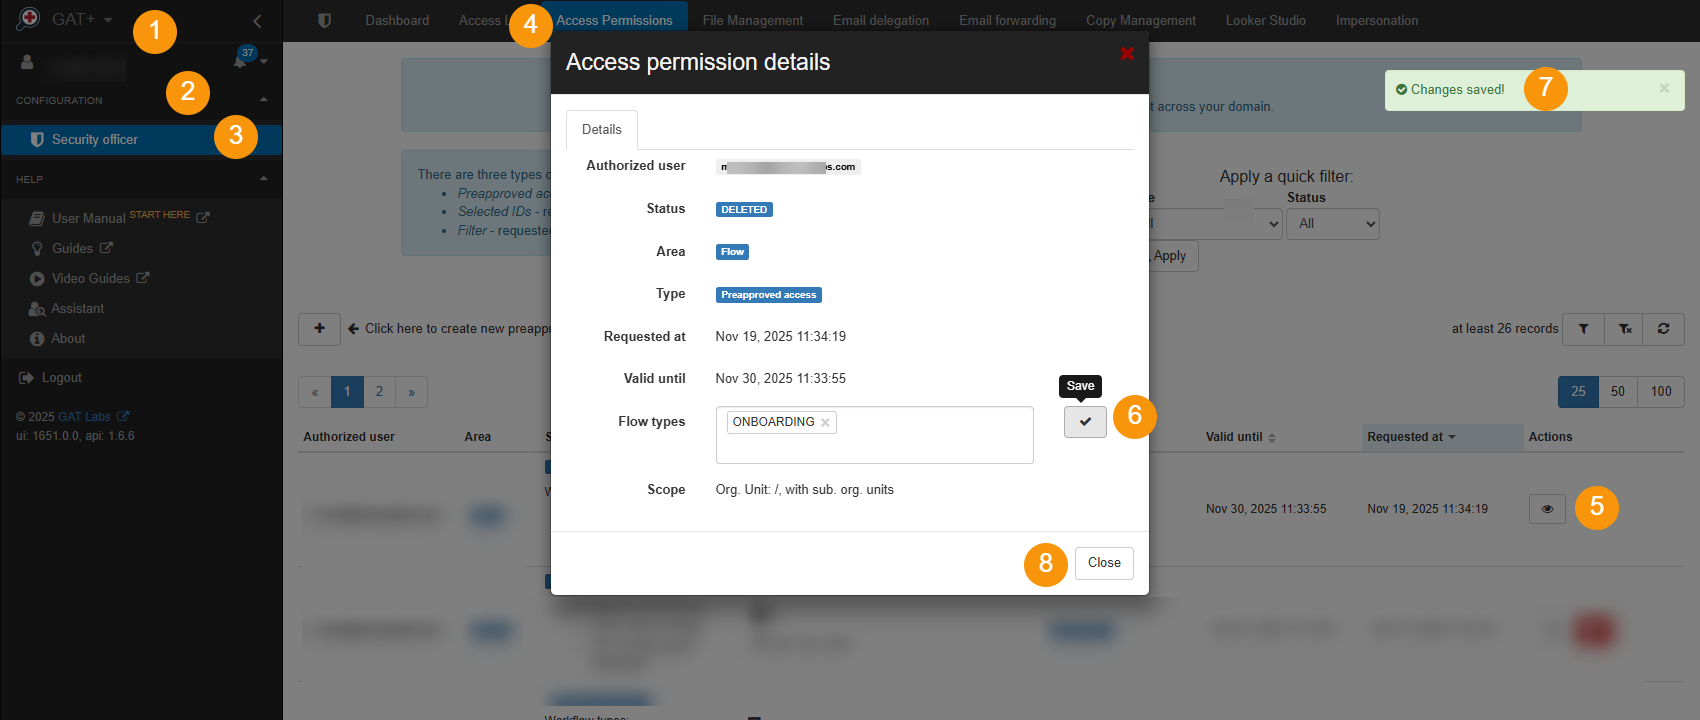
Task: Click the plus button to create new preapproval
Action: [319, 329]
